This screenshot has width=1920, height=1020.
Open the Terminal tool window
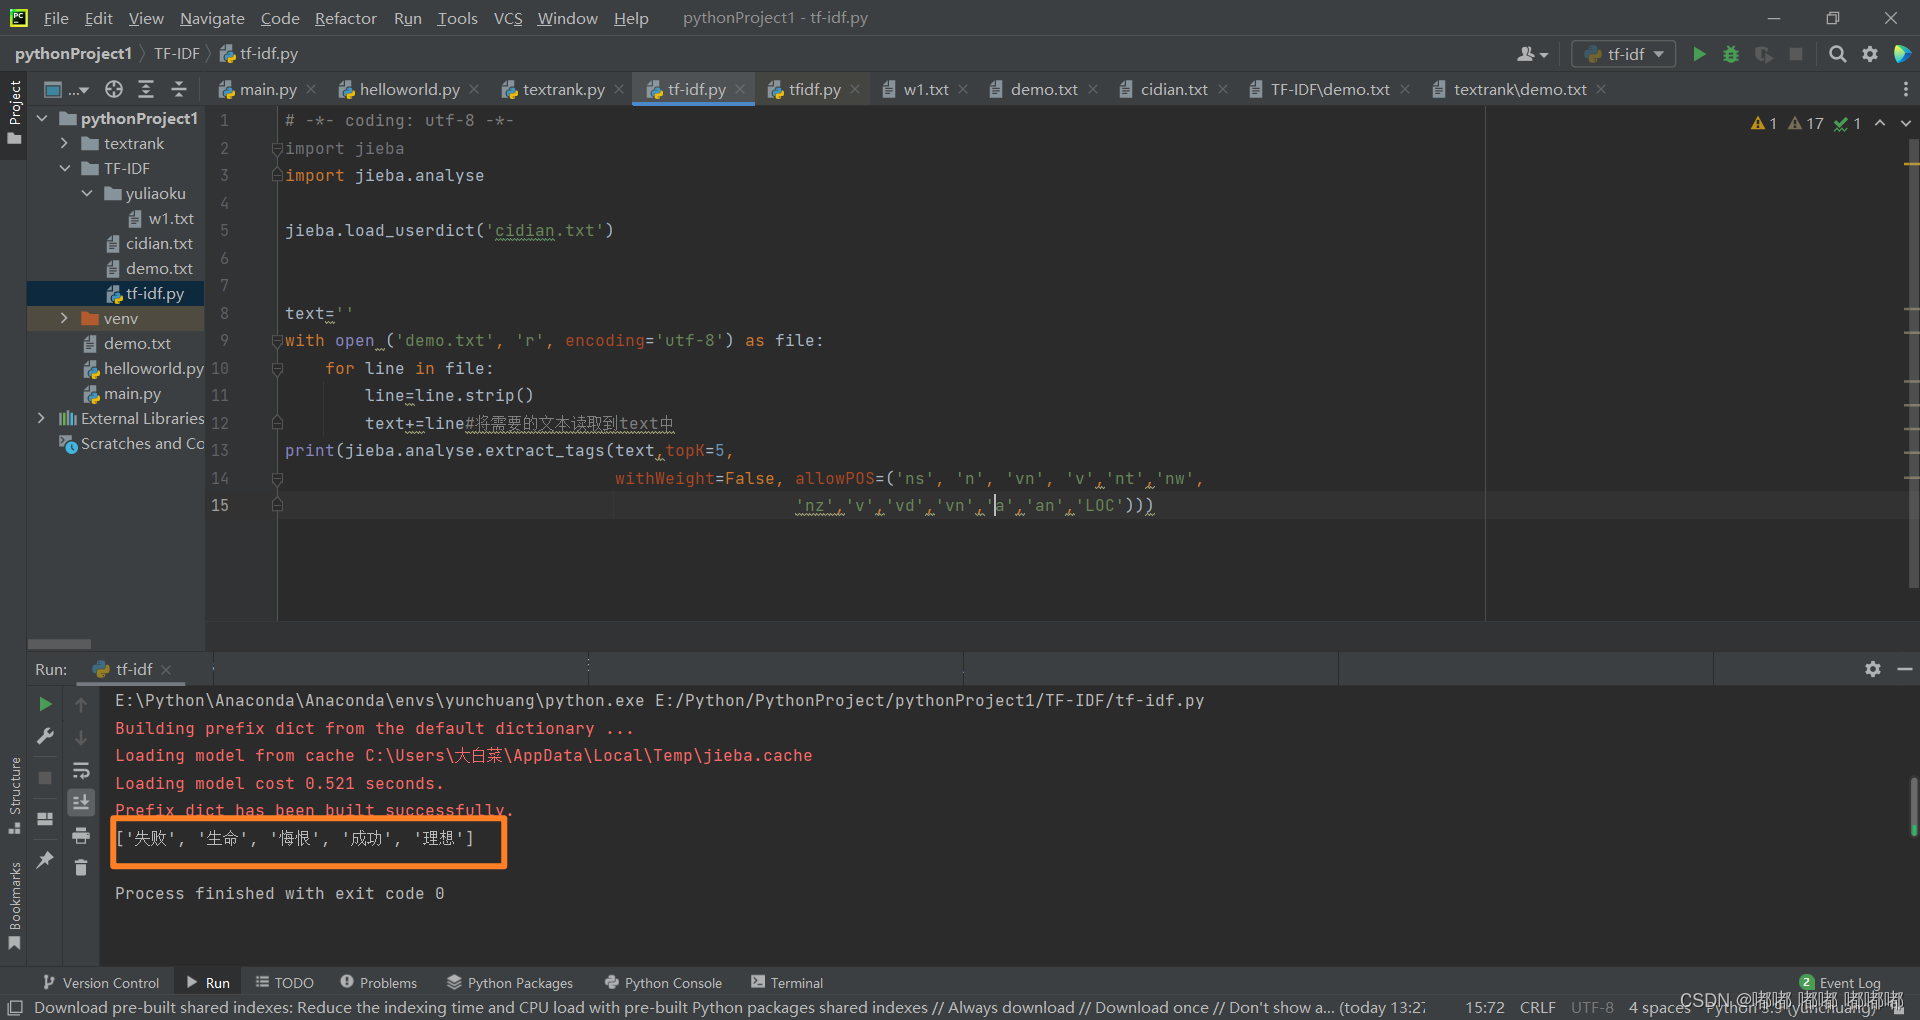[x=787, y=983]
